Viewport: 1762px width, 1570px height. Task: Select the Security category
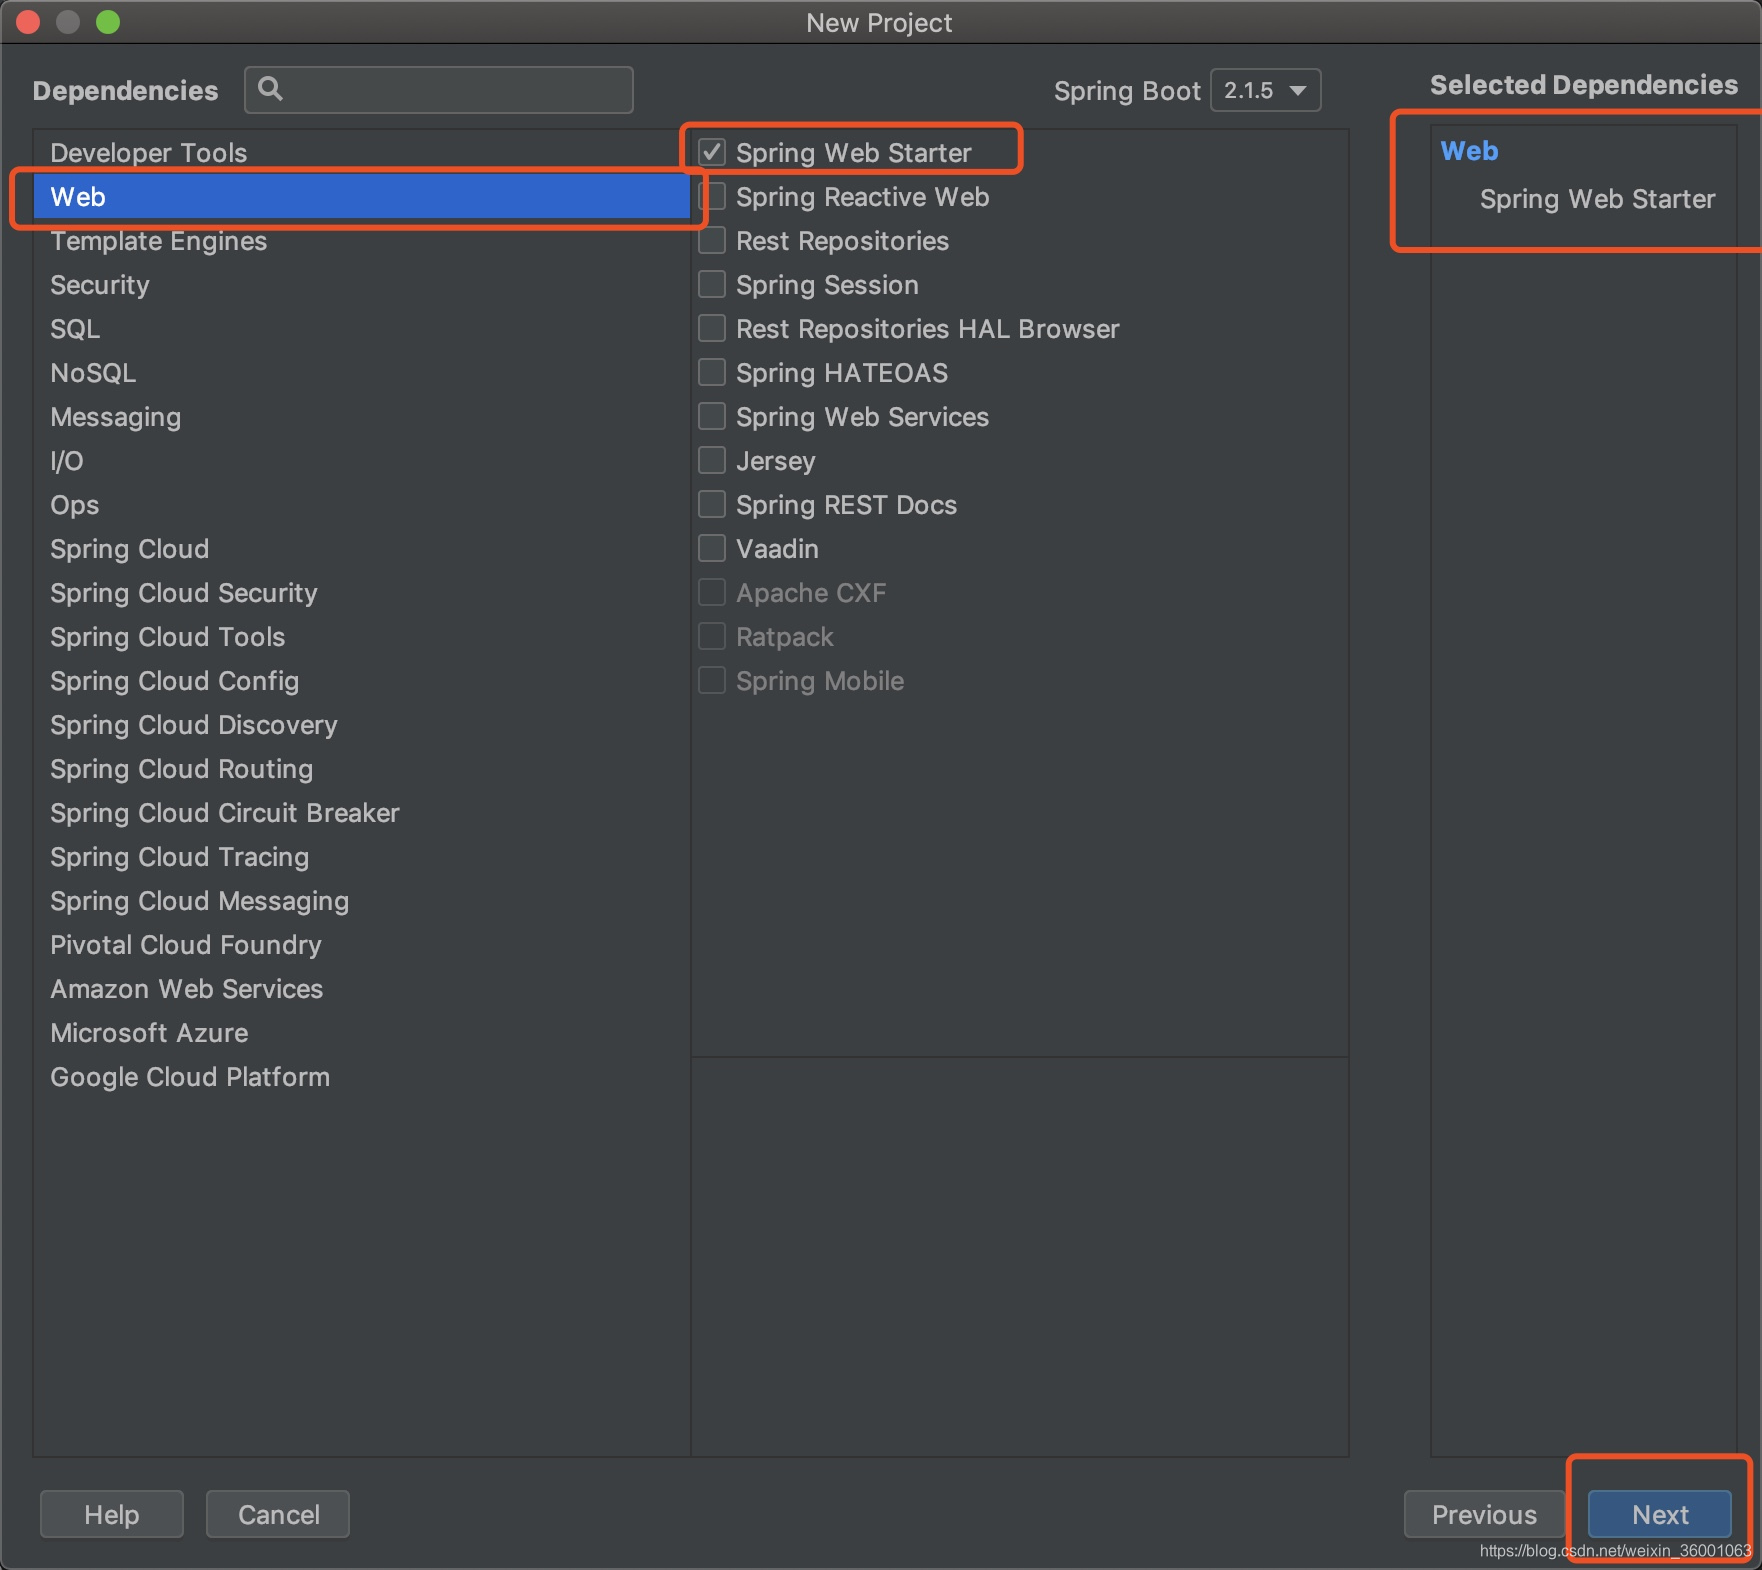tap(361, 284)
